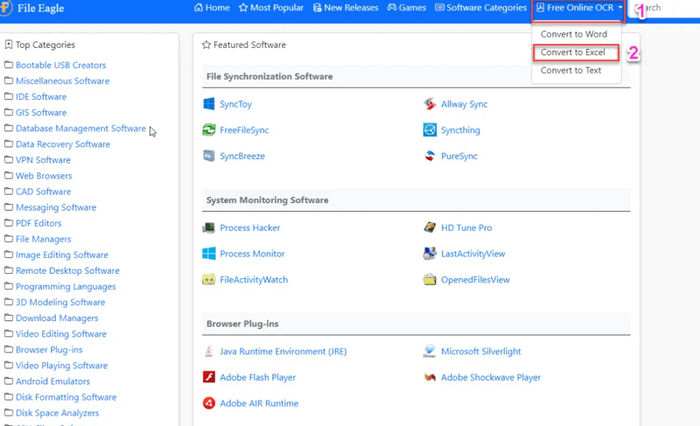Select Convert to Word option
The image size is (700, 426).
click(574, 34)
